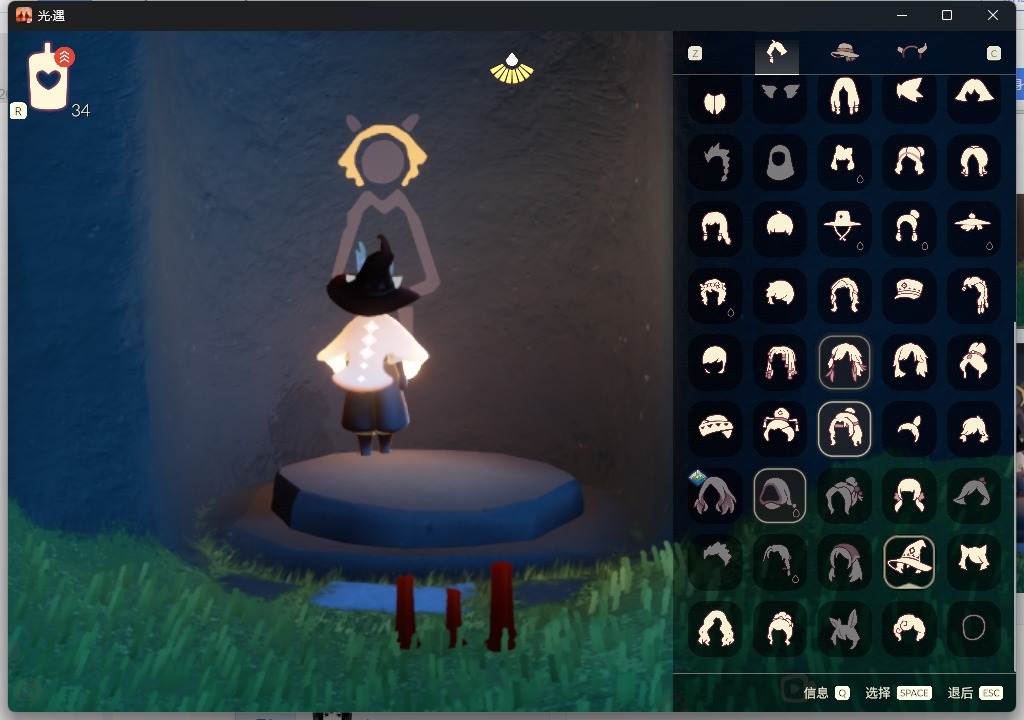Click the 光遇 window title icon
The height and width of the screenshot is (720, 1024).
coord(24,15)
